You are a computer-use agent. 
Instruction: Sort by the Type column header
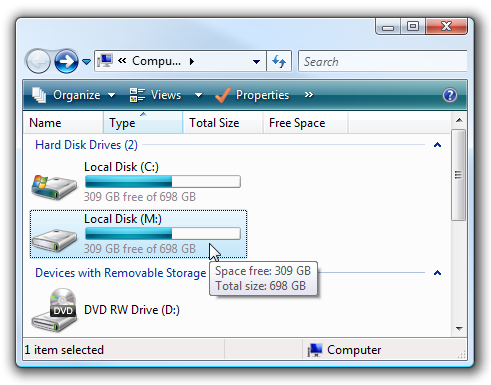(143, 123)
